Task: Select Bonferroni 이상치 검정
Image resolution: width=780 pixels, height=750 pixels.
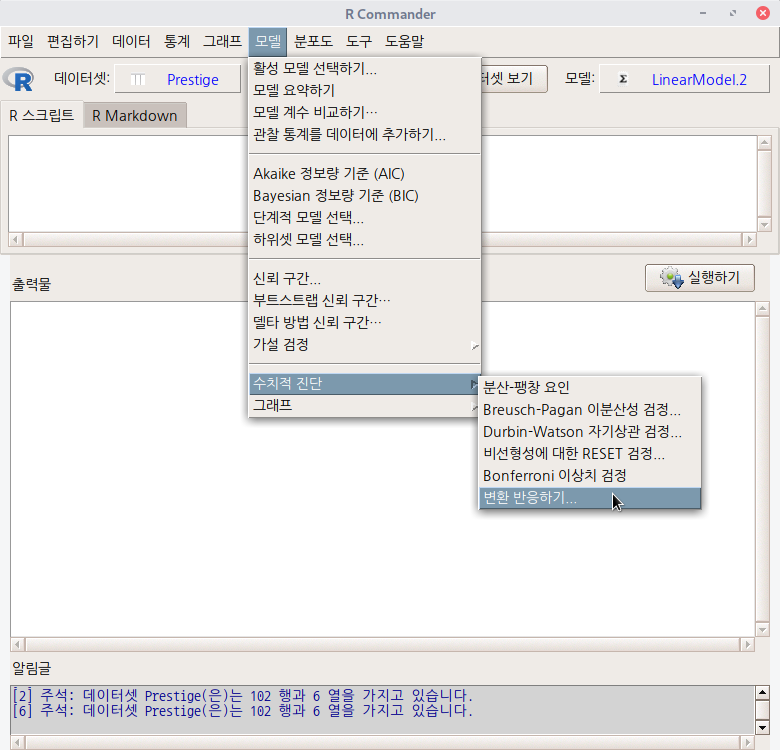Action: click(590, 475)
